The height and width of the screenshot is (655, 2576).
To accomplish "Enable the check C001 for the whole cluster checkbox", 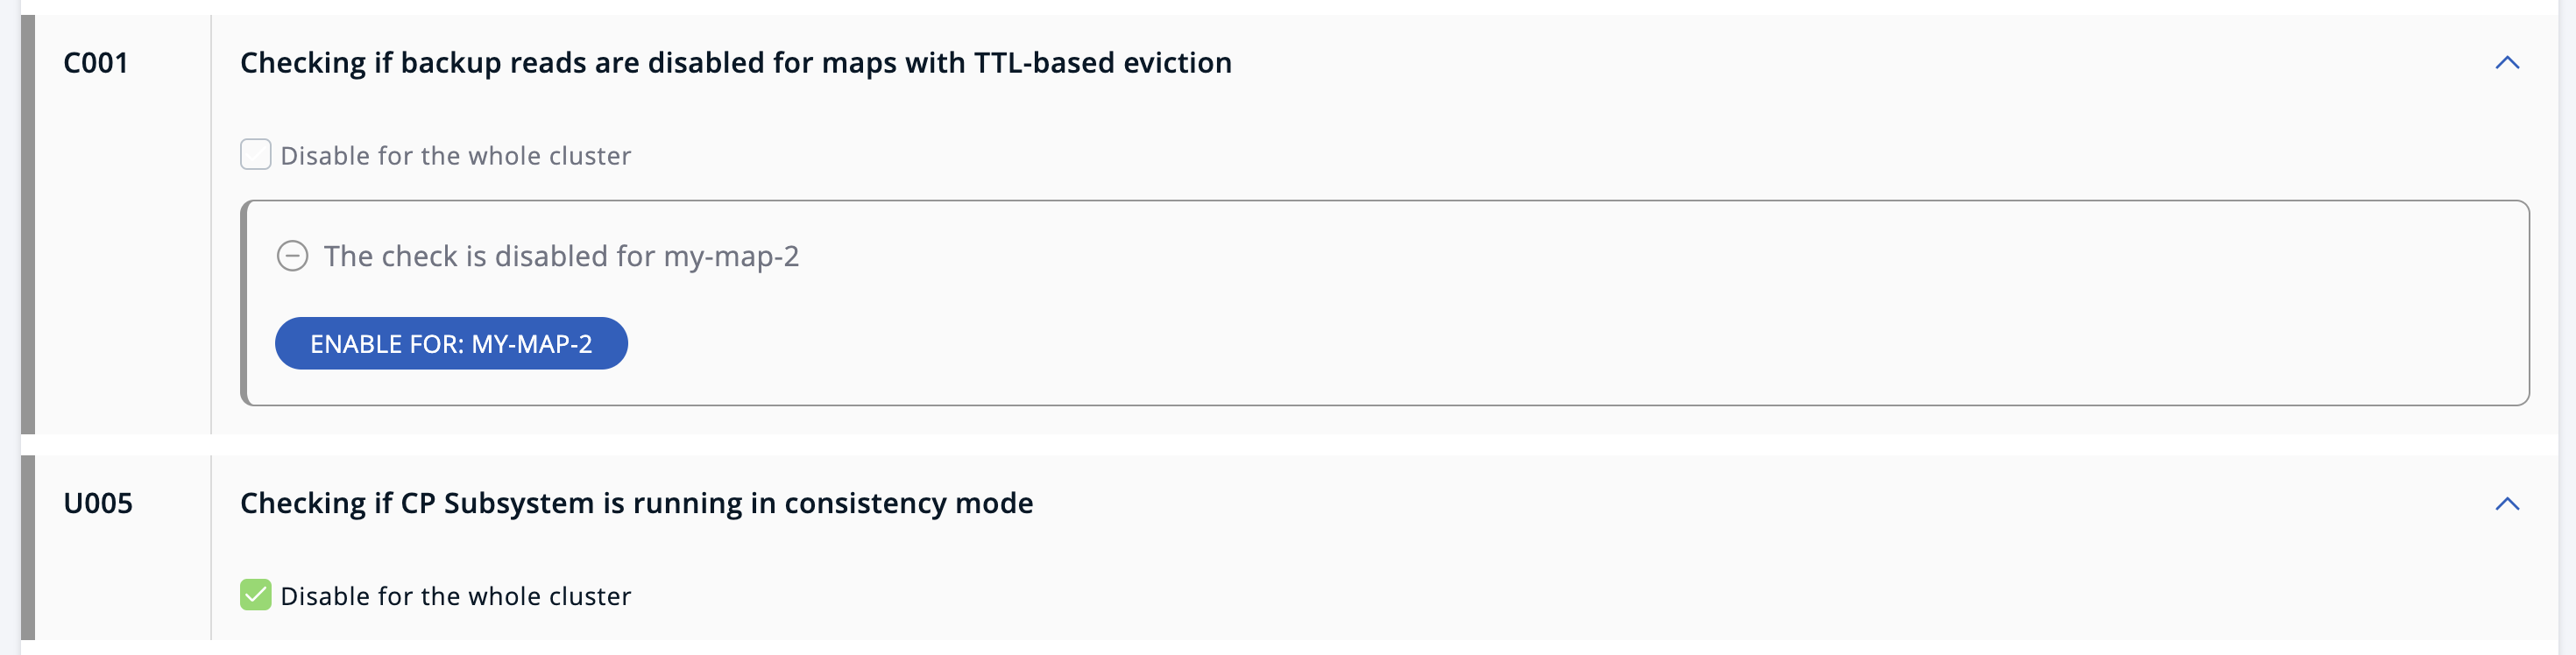I will click(256, 154).
